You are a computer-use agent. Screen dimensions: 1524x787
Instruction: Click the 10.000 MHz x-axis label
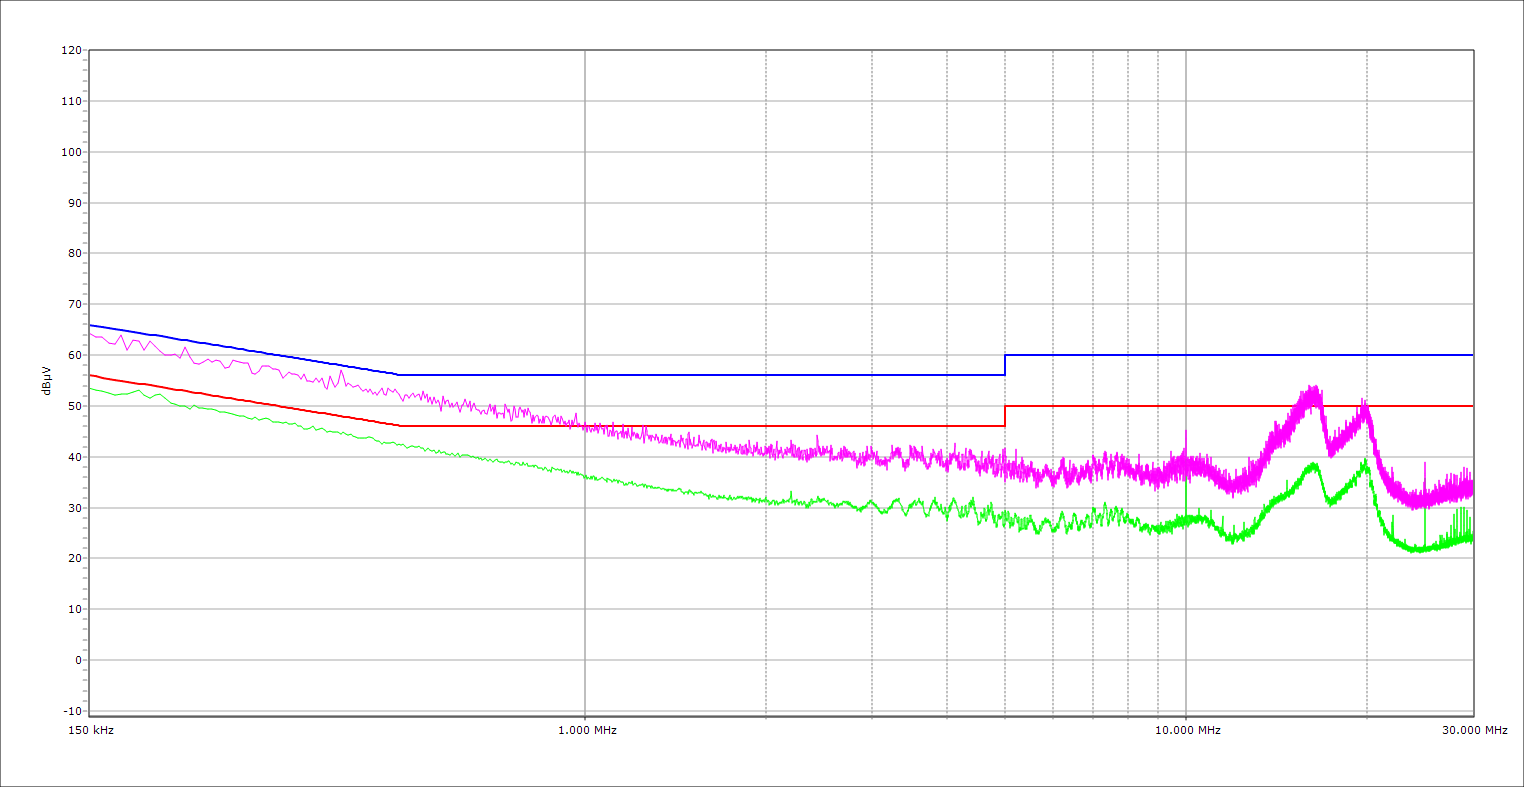[1186, 730]
